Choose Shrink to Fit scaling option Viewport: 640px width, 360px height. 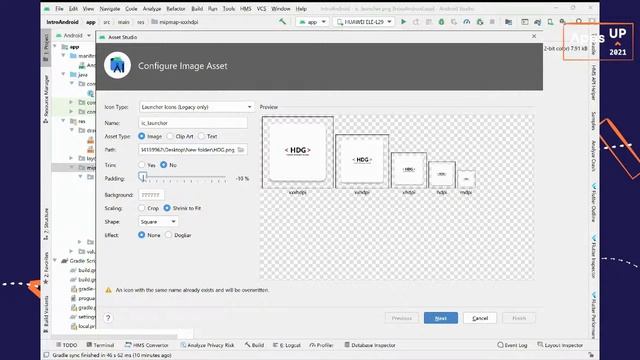(x=167, y=208)
